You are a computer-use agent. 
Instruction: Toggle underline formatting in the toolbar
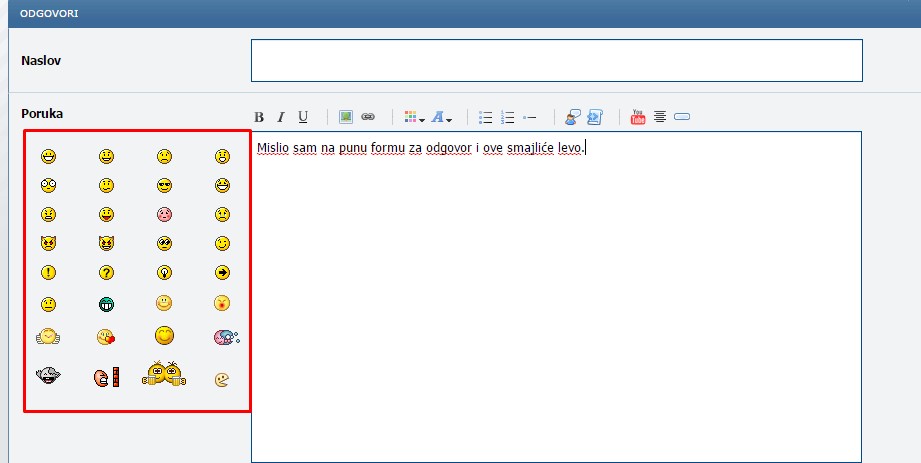(303, 117)
